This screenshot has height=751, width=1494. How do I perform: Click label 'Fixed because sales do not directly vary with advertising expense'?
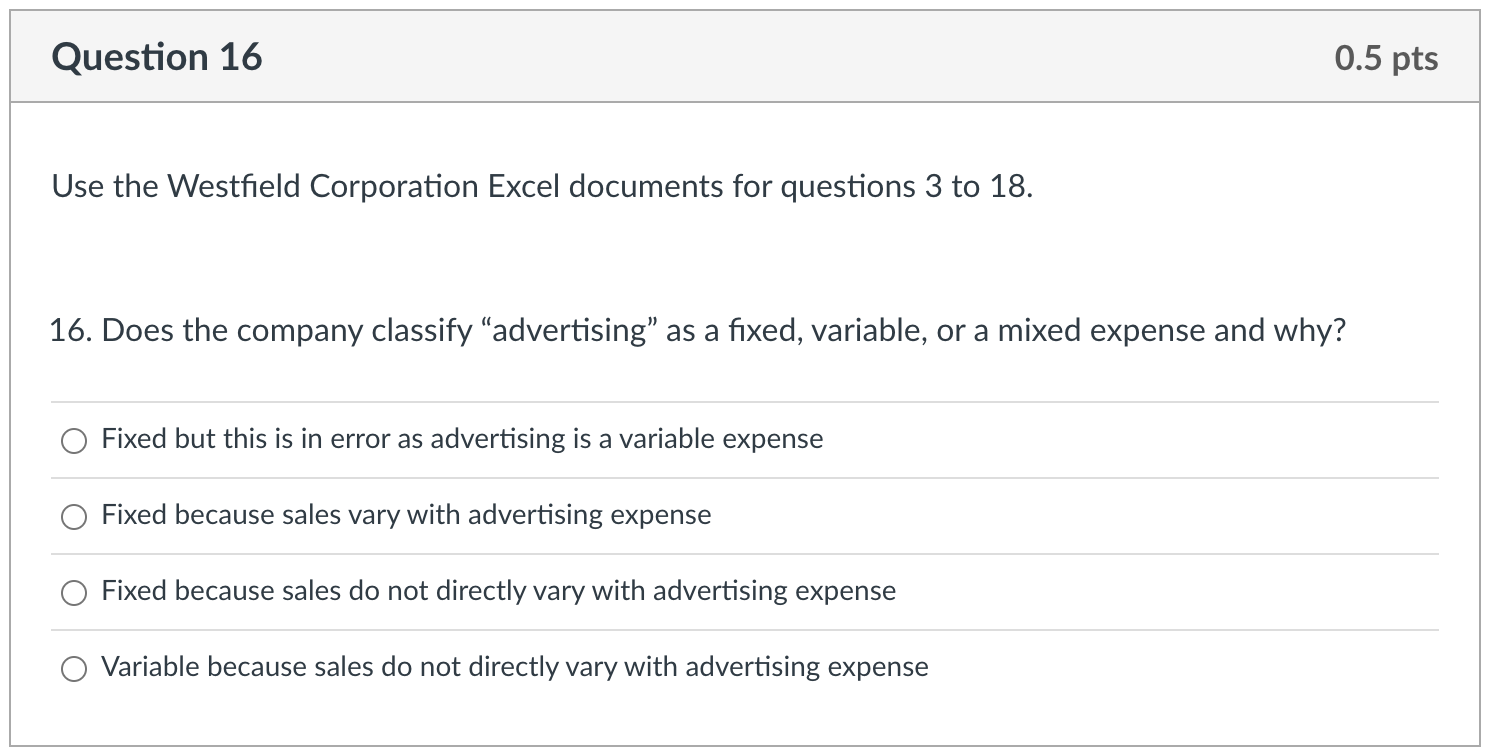click(x=498, y=591)
